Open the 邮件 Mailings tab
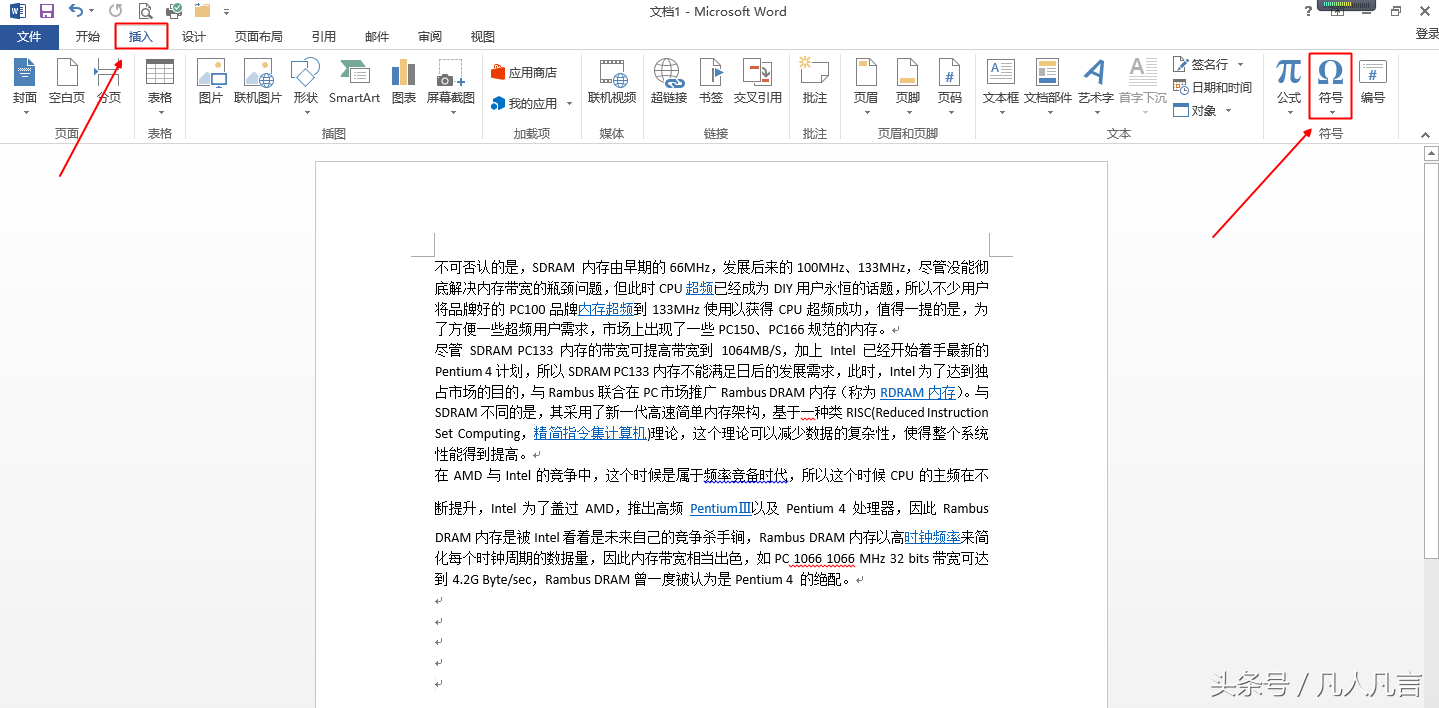Viewport: 1439px width, 708px height. click(x=377, y=37)
